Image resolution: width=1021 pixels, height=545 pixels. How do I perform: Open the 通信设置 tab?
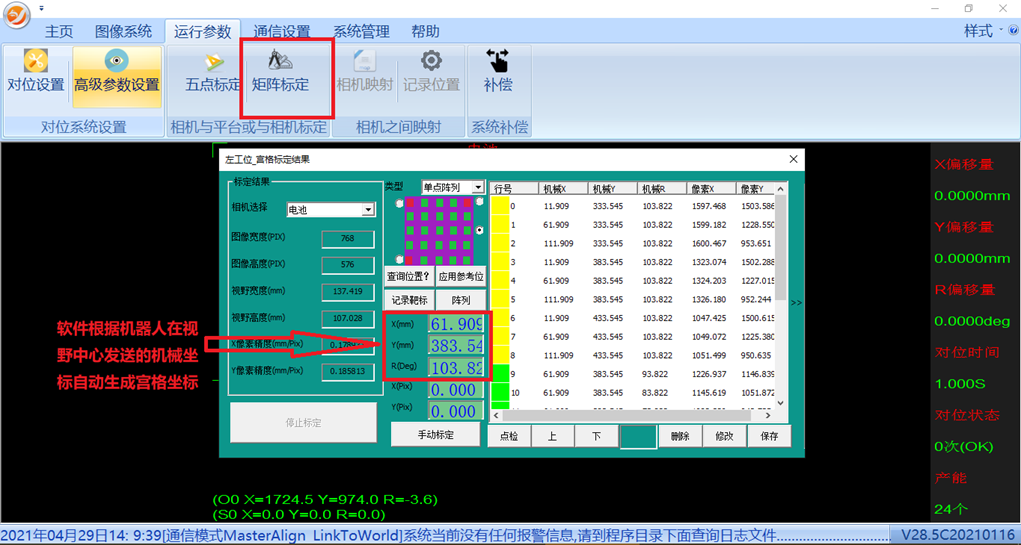[x=281, y=31]
